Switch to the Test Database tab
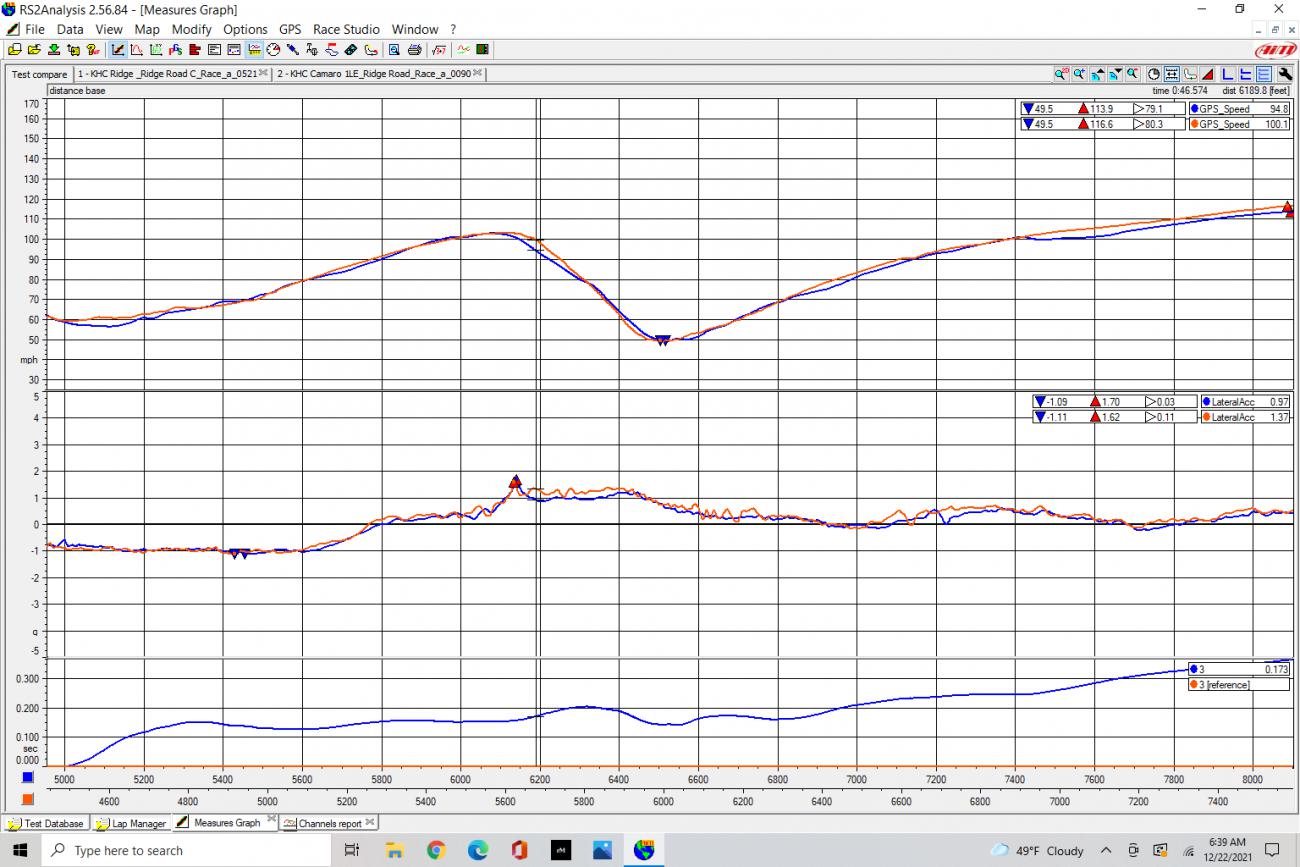Screen dimensions: 1300x867 pyautogui.click(x=47, y=823)
